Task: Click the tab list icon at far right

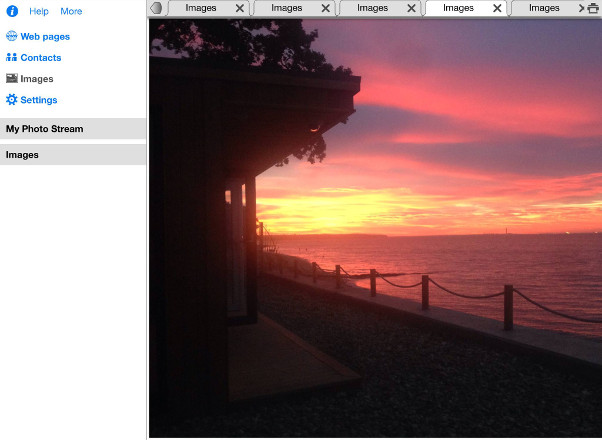Action: pyautogui.click(x=593, y=8)
